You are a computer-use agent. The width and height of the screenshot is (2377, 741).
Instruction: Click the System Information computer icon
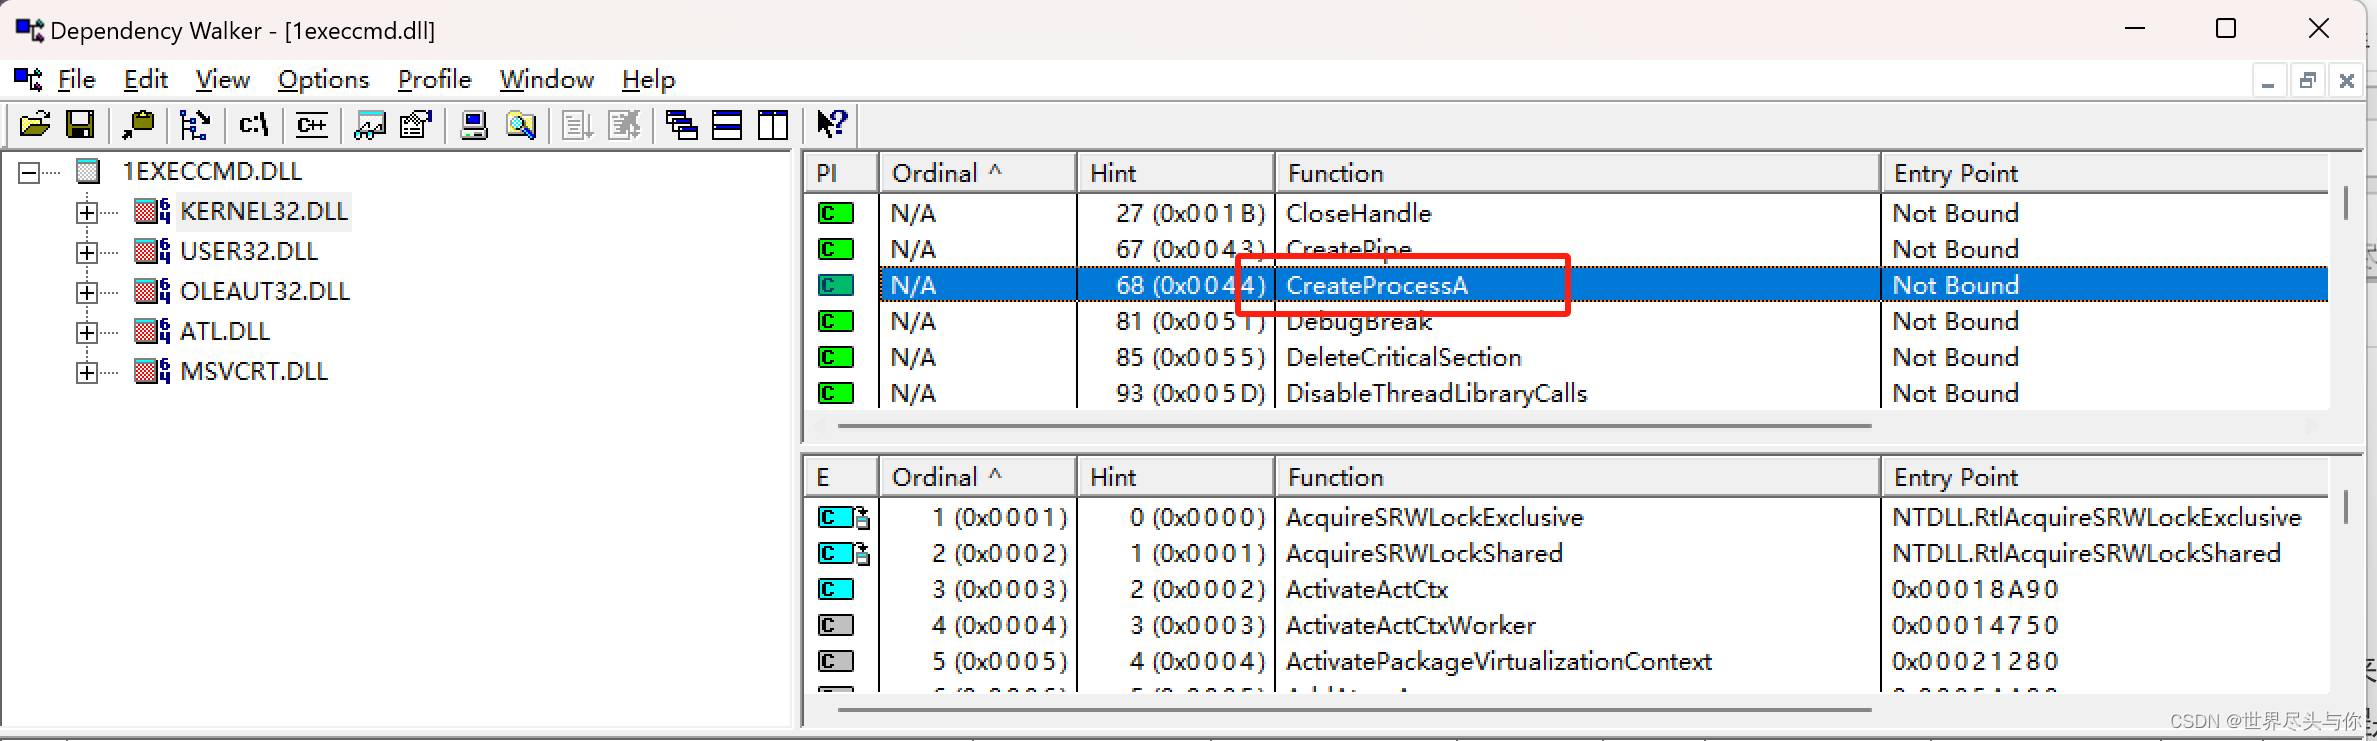point(473,125)
